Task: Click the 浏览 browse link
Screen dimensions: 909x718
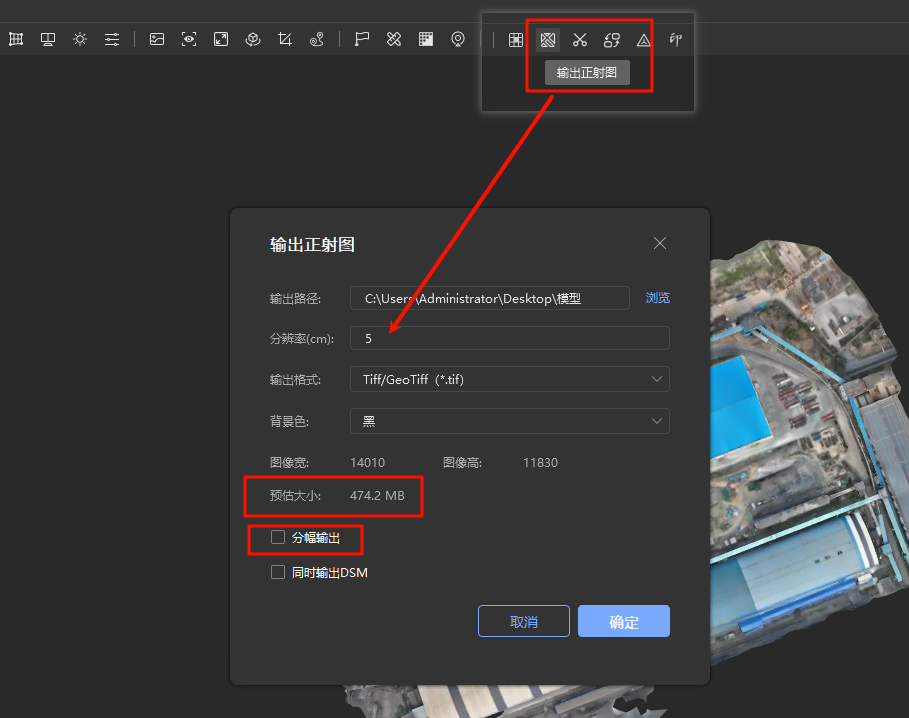Action: 657,298
